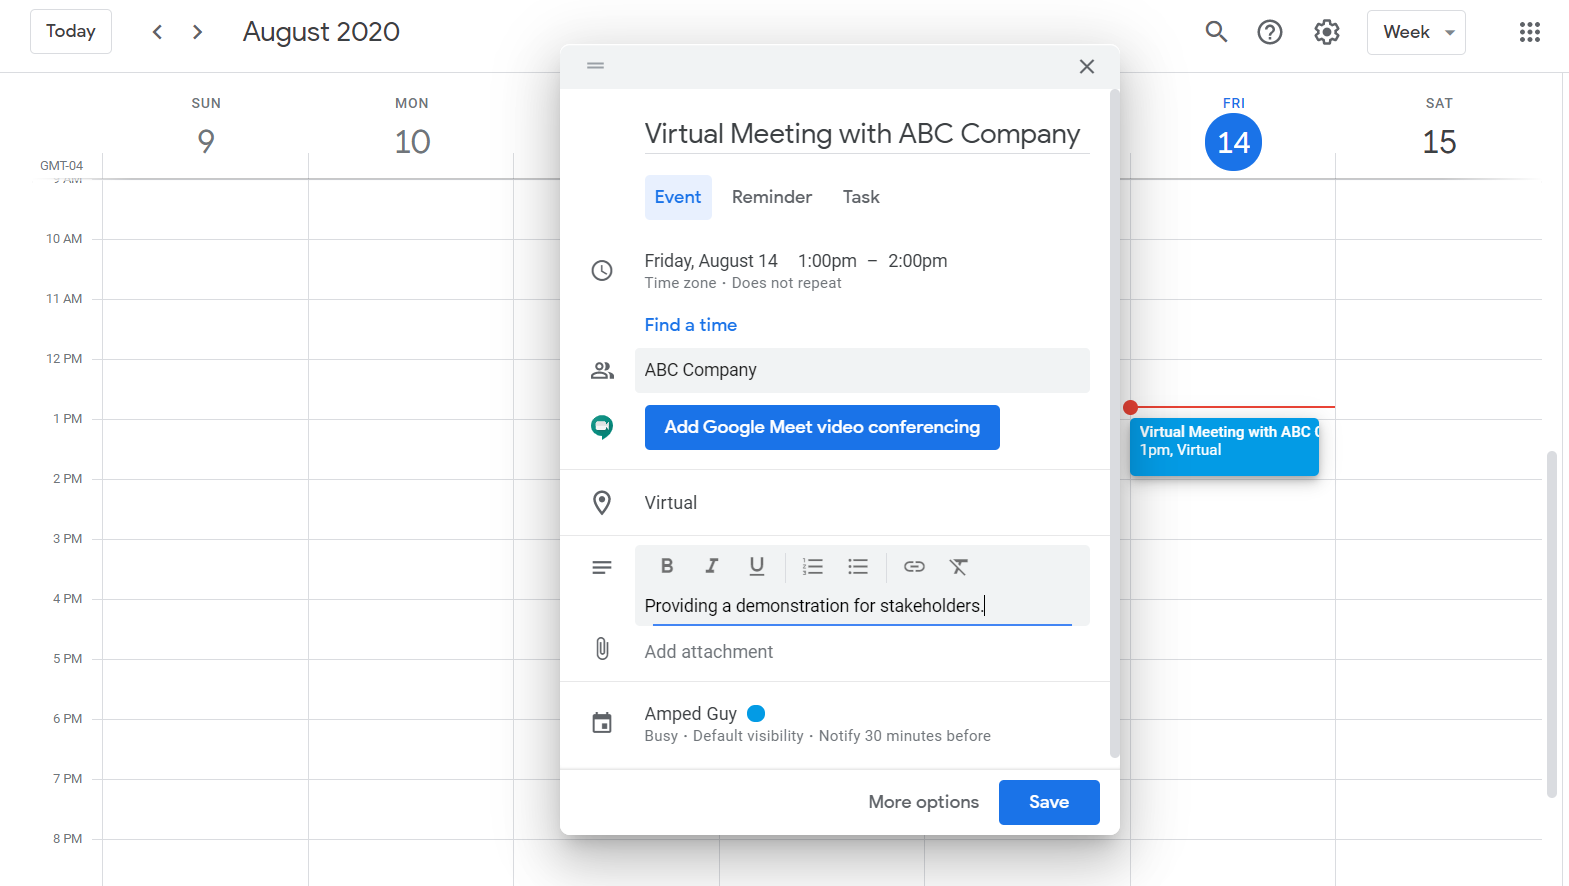This screenshot has width=1569, height=886.
Task: Click the Google Meet camera icon
Action: [x=602, y=427]
